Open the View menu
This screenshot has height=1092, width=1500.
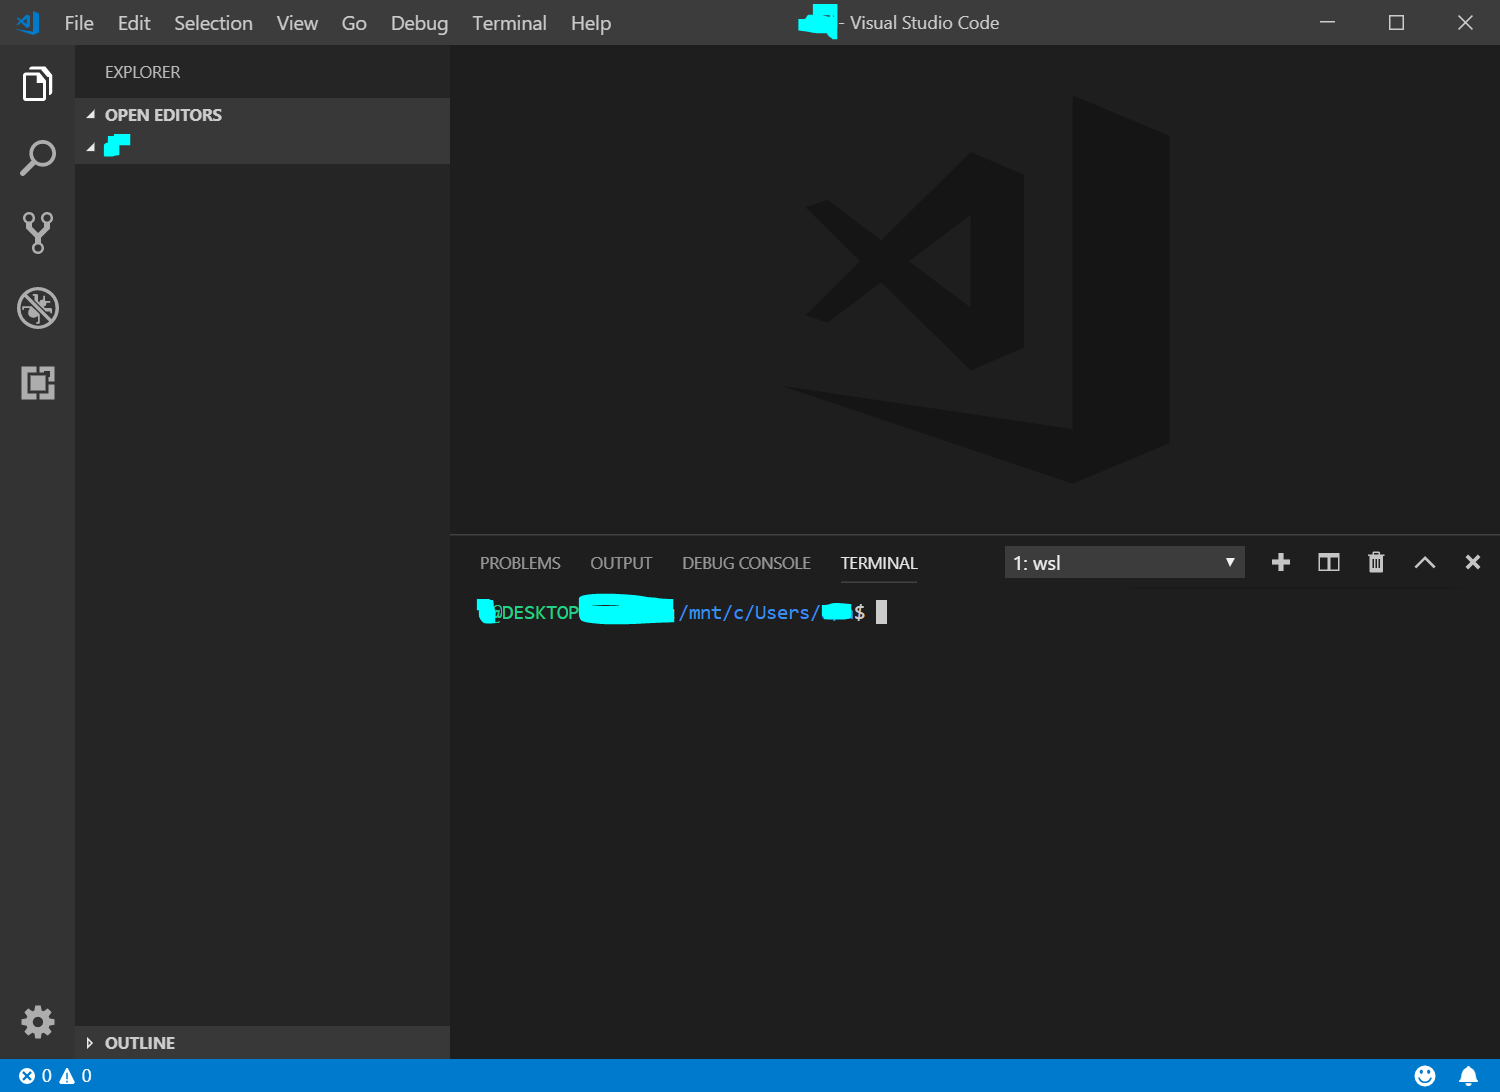coord(297,23)
